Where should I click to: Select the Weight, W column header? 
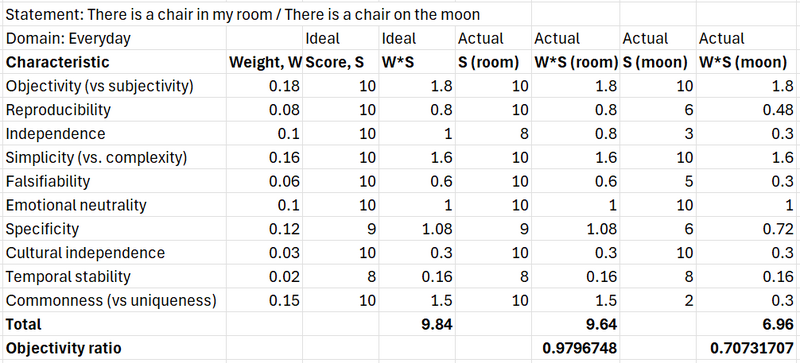tap(265, 62)
